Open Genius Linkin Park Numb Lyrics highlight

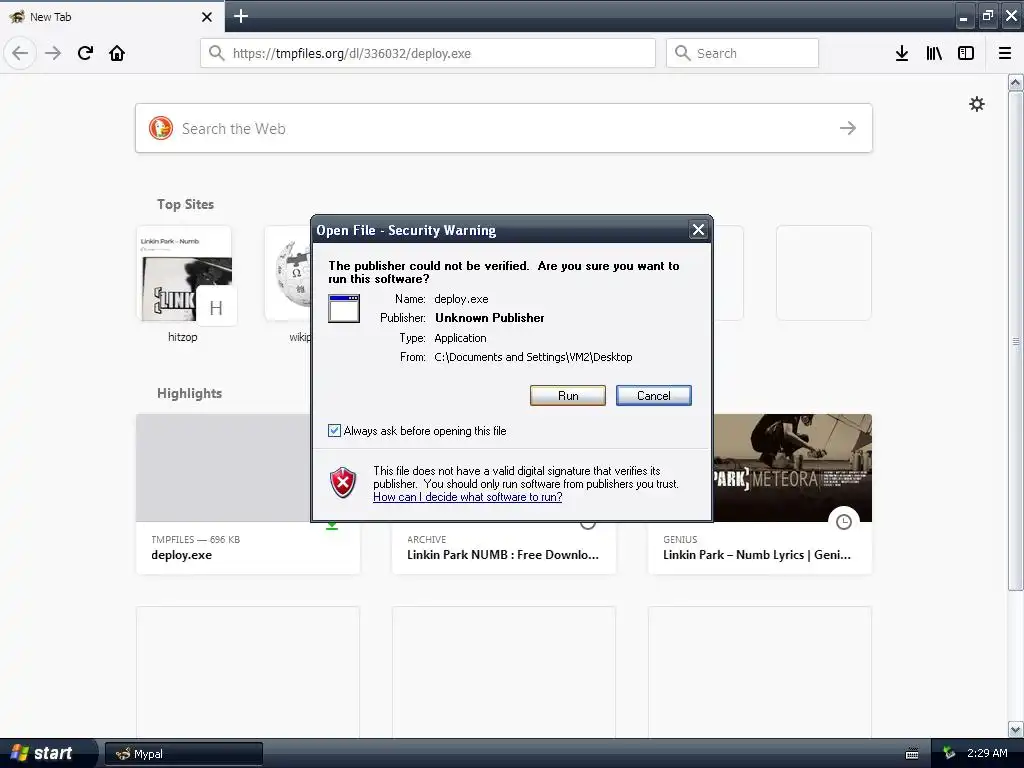pyautogui.click(x=760, y=494)
